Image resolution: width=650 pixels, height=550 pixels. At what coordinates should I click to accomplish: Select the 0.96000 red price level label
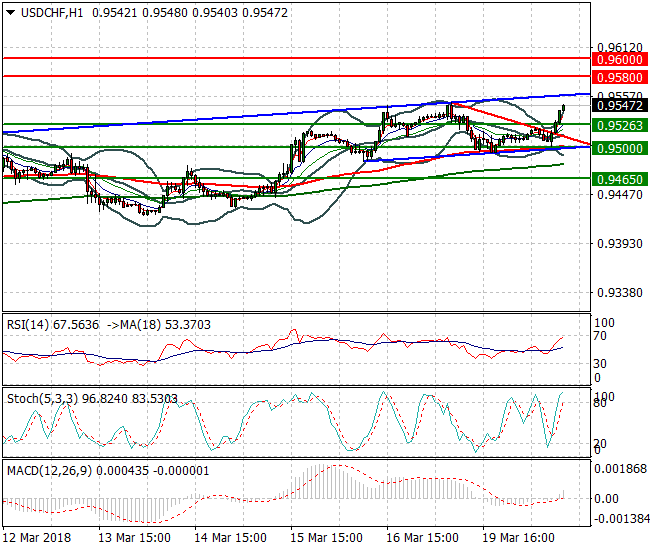coord(620,60)
